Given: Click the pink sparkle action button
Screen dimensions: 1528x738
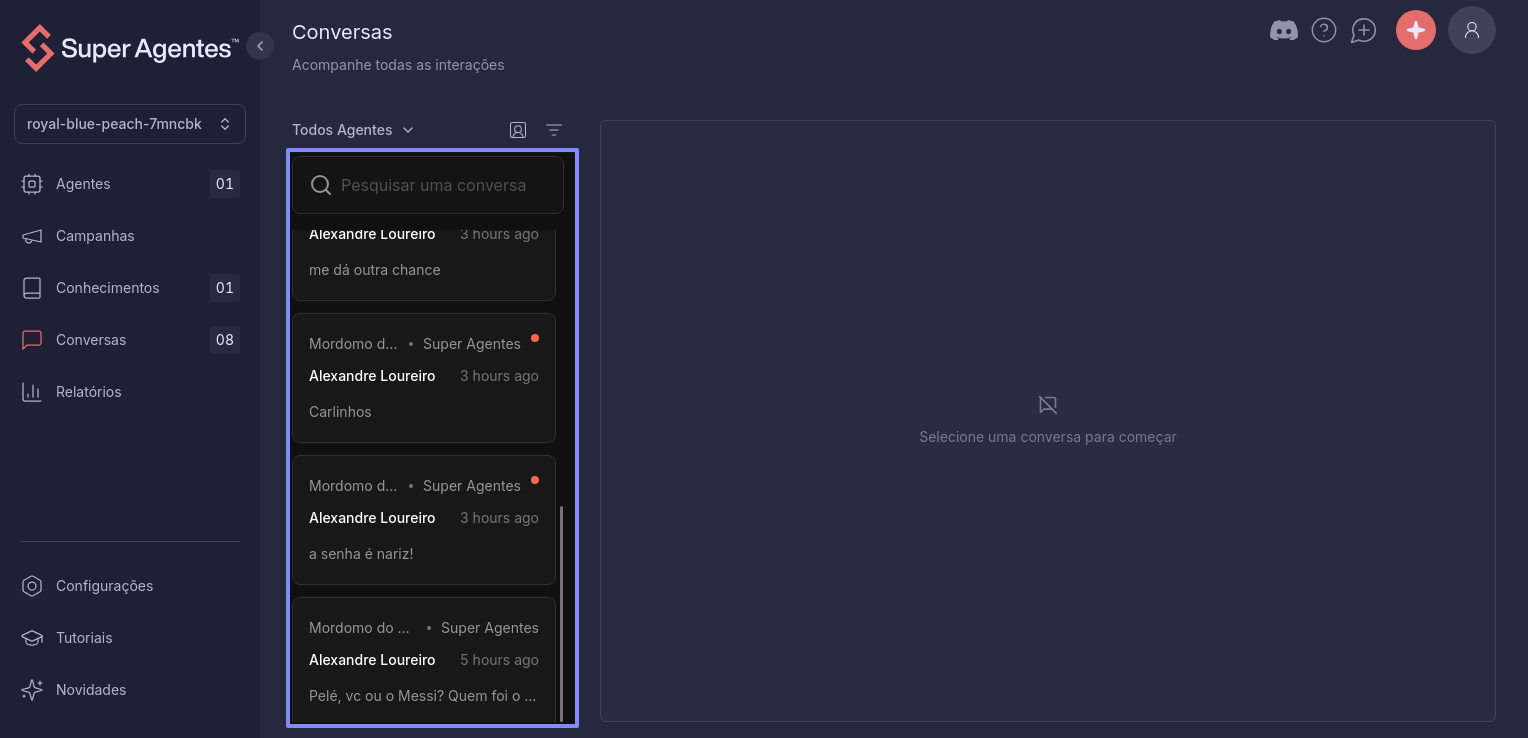Looking at the screenshot, I should point(1416,30).
